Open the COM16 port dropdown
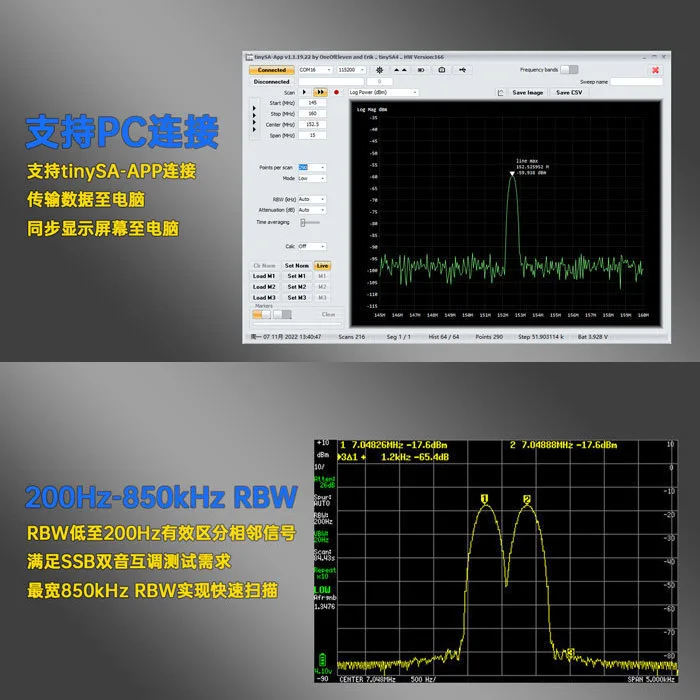This screenshot has width=700, height=700. pos(315,70)
